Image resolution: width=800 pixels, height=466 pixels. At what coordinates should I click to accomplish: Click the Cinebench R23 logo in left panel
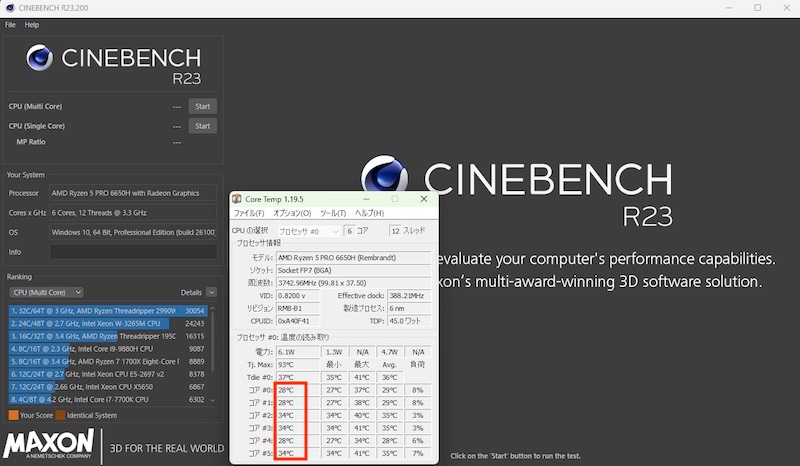[x=114, y=64]
